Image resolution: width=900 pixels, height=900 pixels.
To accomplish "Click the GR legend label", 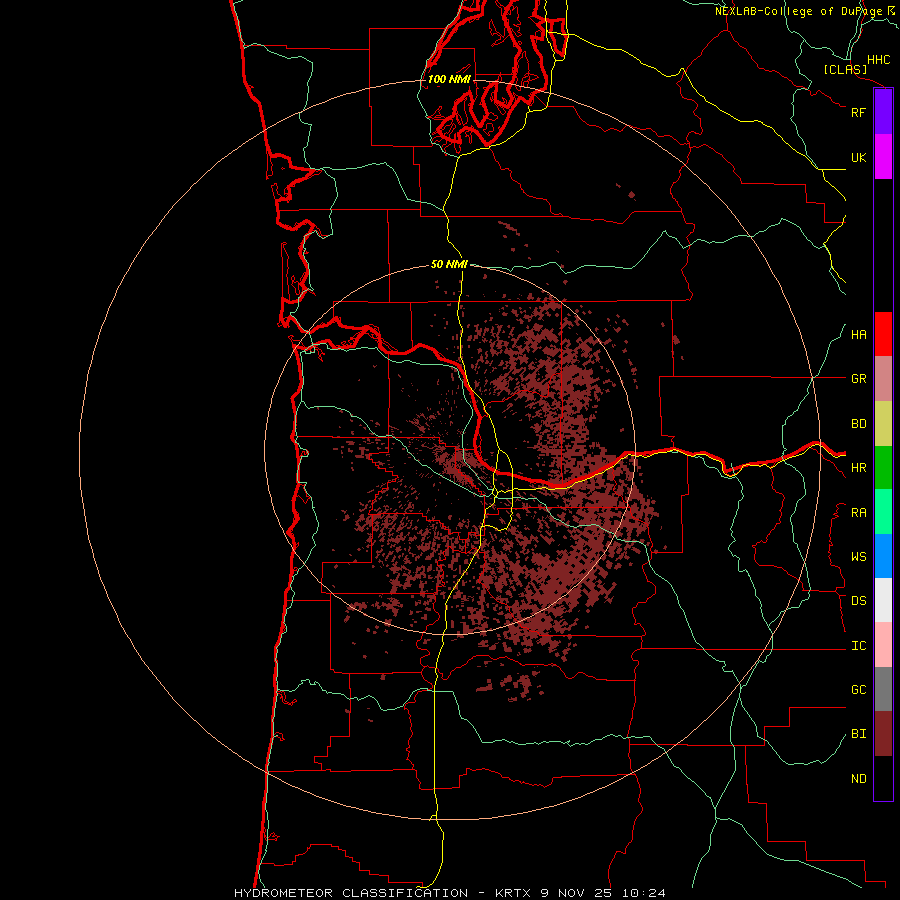I will tap(858, 379).
